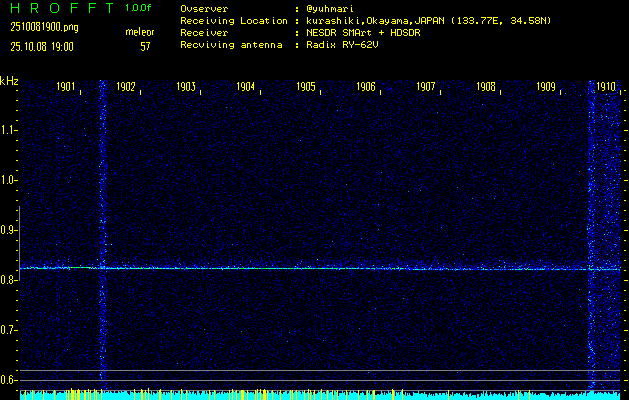The height and width of the screenshot is (400, 629).
Task: Click the HROFFT title text
Action: click(60, 8)
